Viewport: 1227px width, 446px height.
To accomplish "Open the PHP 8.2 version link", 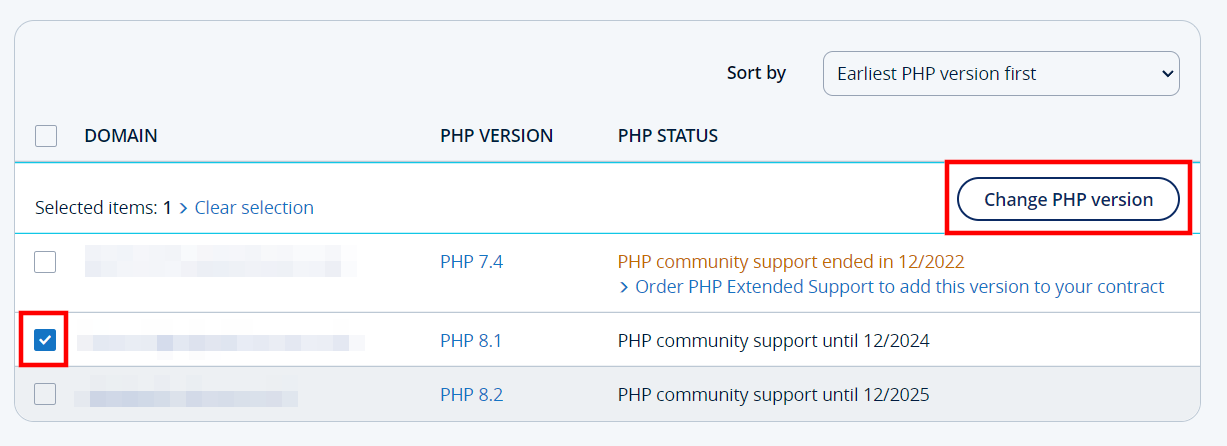I will 471,395.
